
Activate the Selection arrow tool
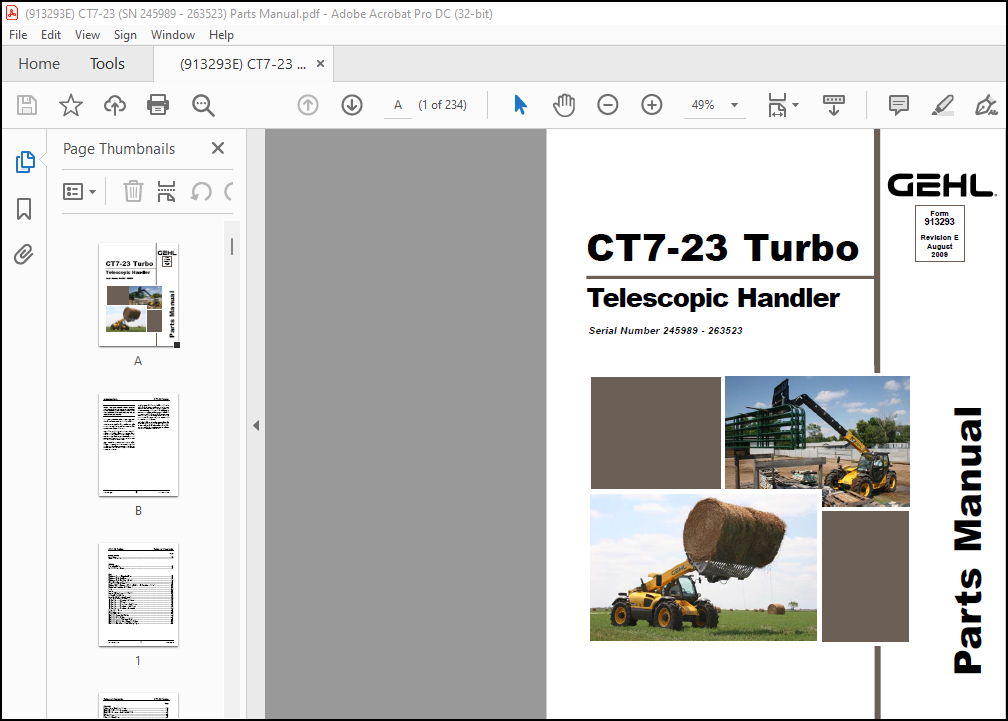point(520,105)
